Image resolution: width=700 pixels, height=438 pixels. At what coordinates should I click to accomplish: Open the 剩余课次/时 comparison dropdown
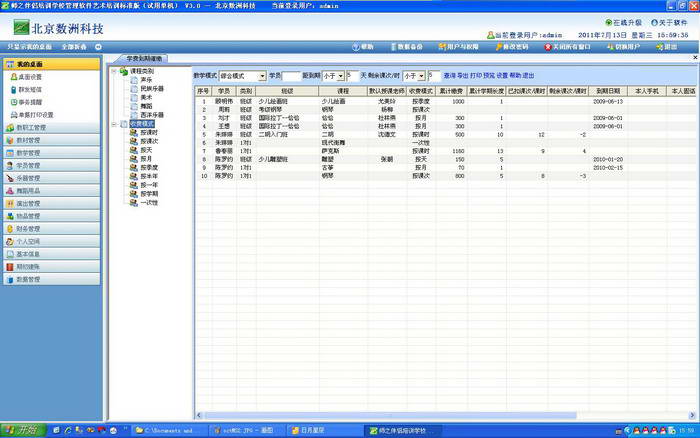[x=421, y=76]
